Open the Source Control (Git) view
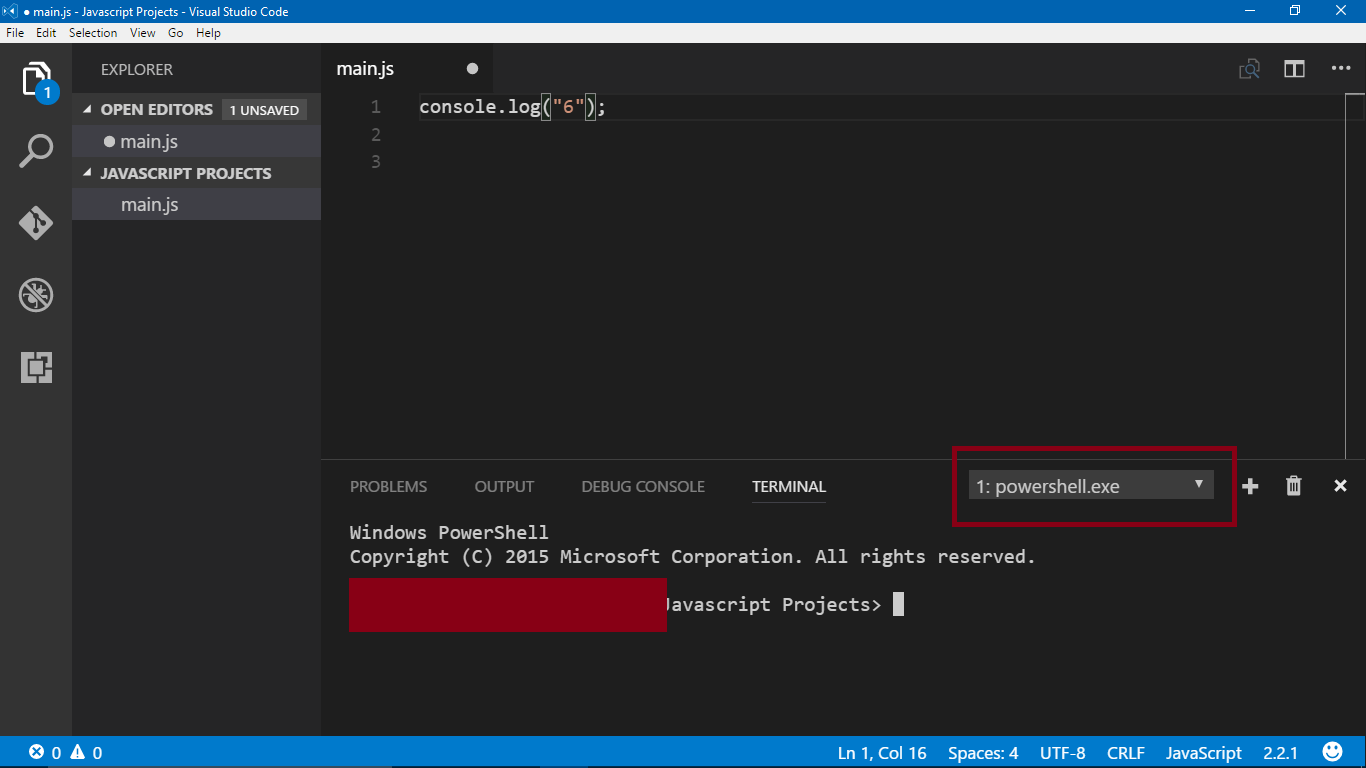 [x=36, y=223]
